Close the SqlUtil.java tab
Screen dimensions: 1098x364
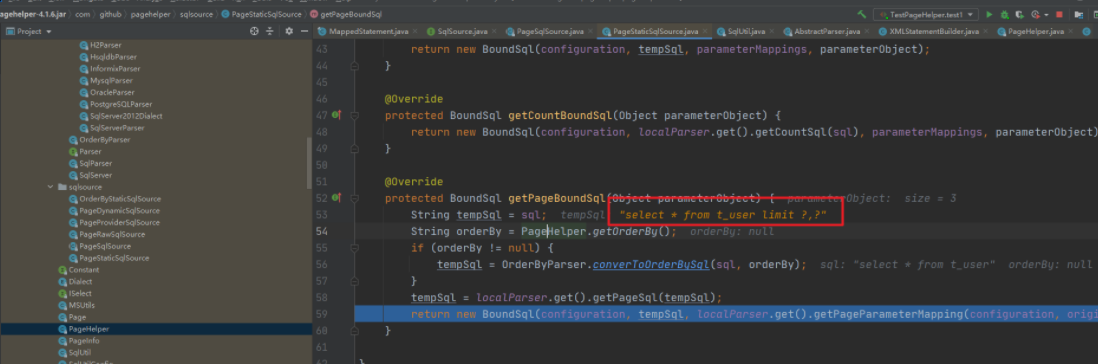click(772, 32)
